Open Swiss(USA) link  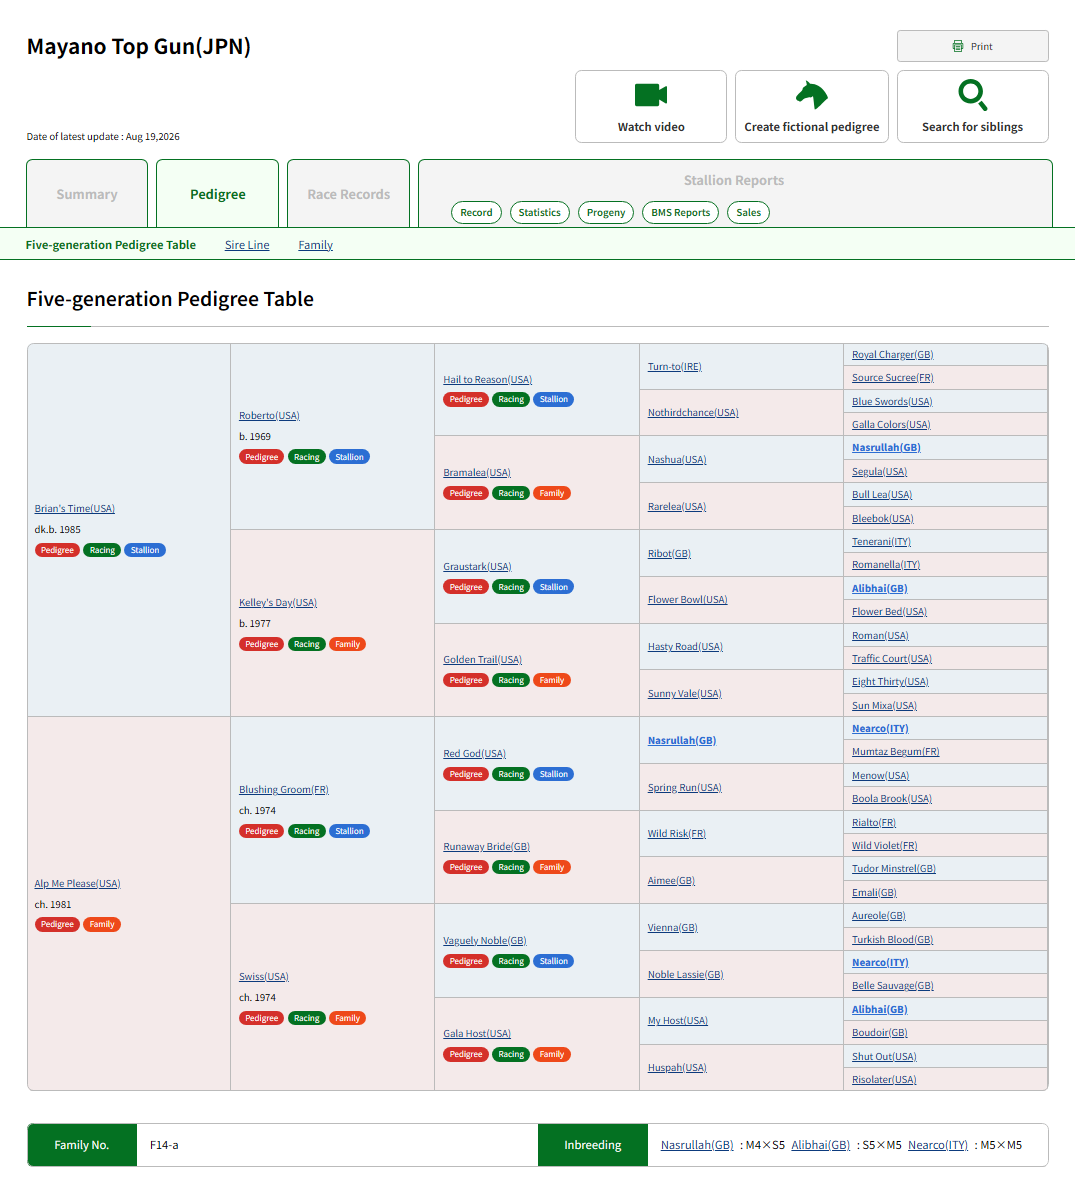point(264,976)
